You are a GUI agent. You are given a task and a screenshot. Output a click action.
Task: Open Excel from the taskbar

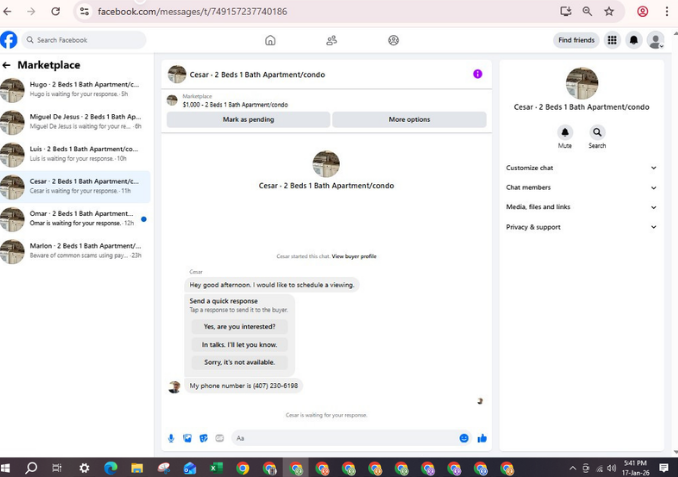[x=216, y=468]
